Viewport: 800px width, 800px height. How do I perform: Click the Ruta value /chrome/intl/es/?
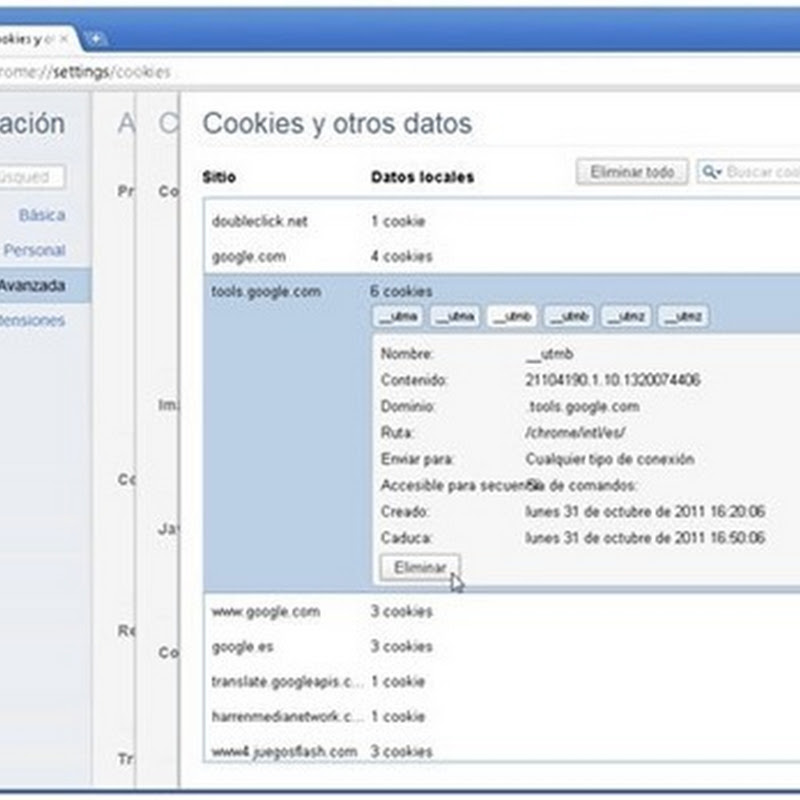(x=574, y=433)
